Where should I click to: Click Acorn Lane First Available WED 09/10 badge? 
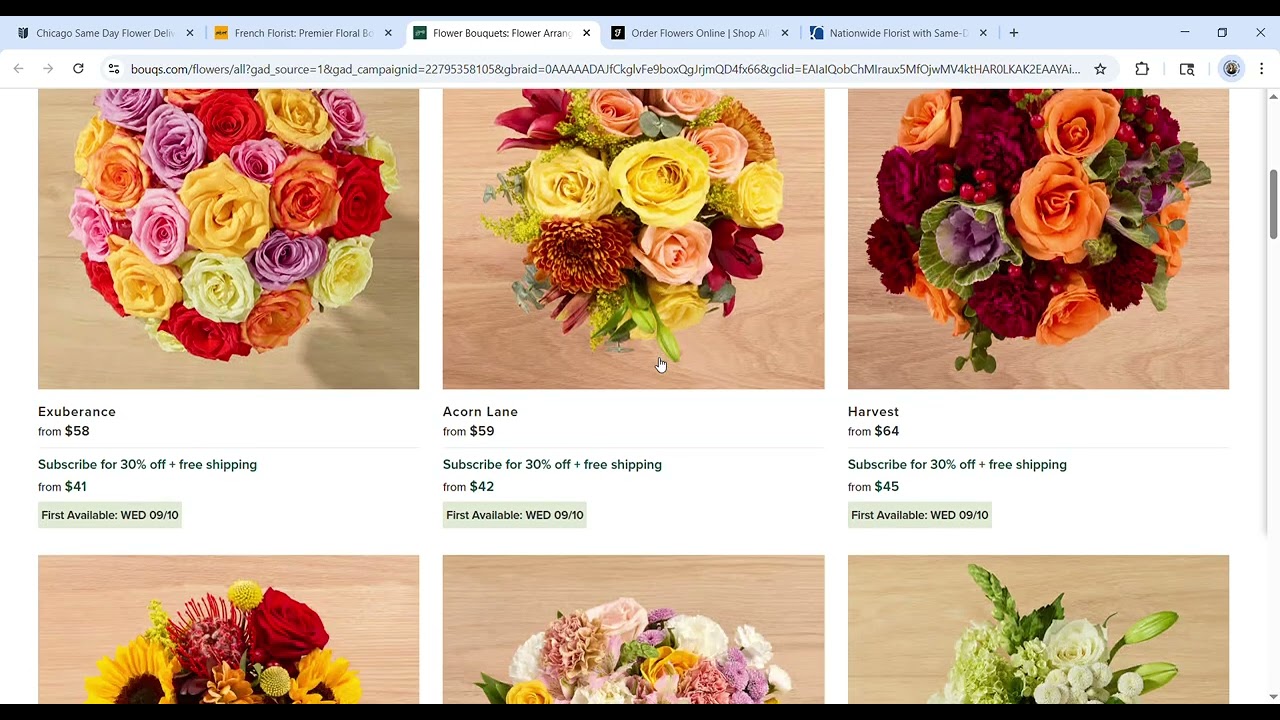click(515, 515)
